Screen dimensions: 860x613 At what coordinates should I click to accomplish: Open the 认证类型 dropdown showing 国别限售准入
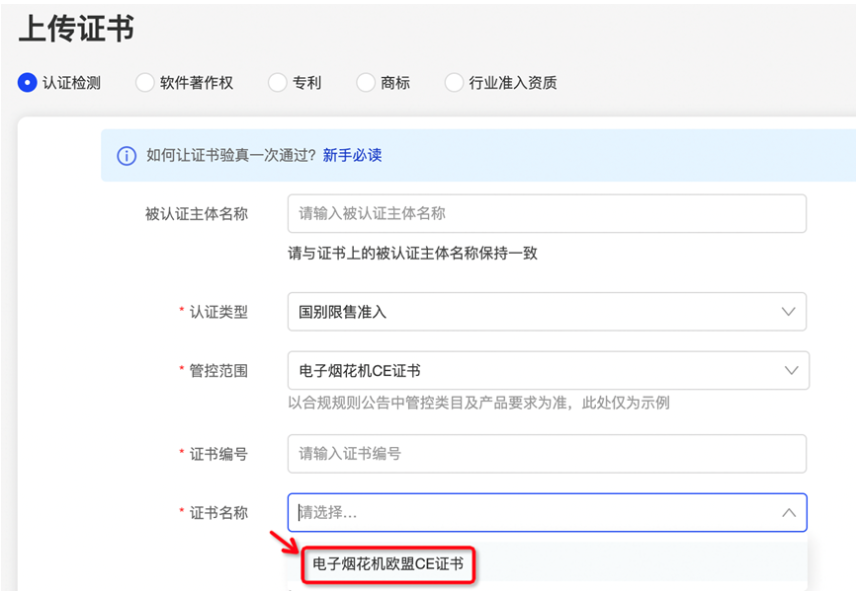530,312
